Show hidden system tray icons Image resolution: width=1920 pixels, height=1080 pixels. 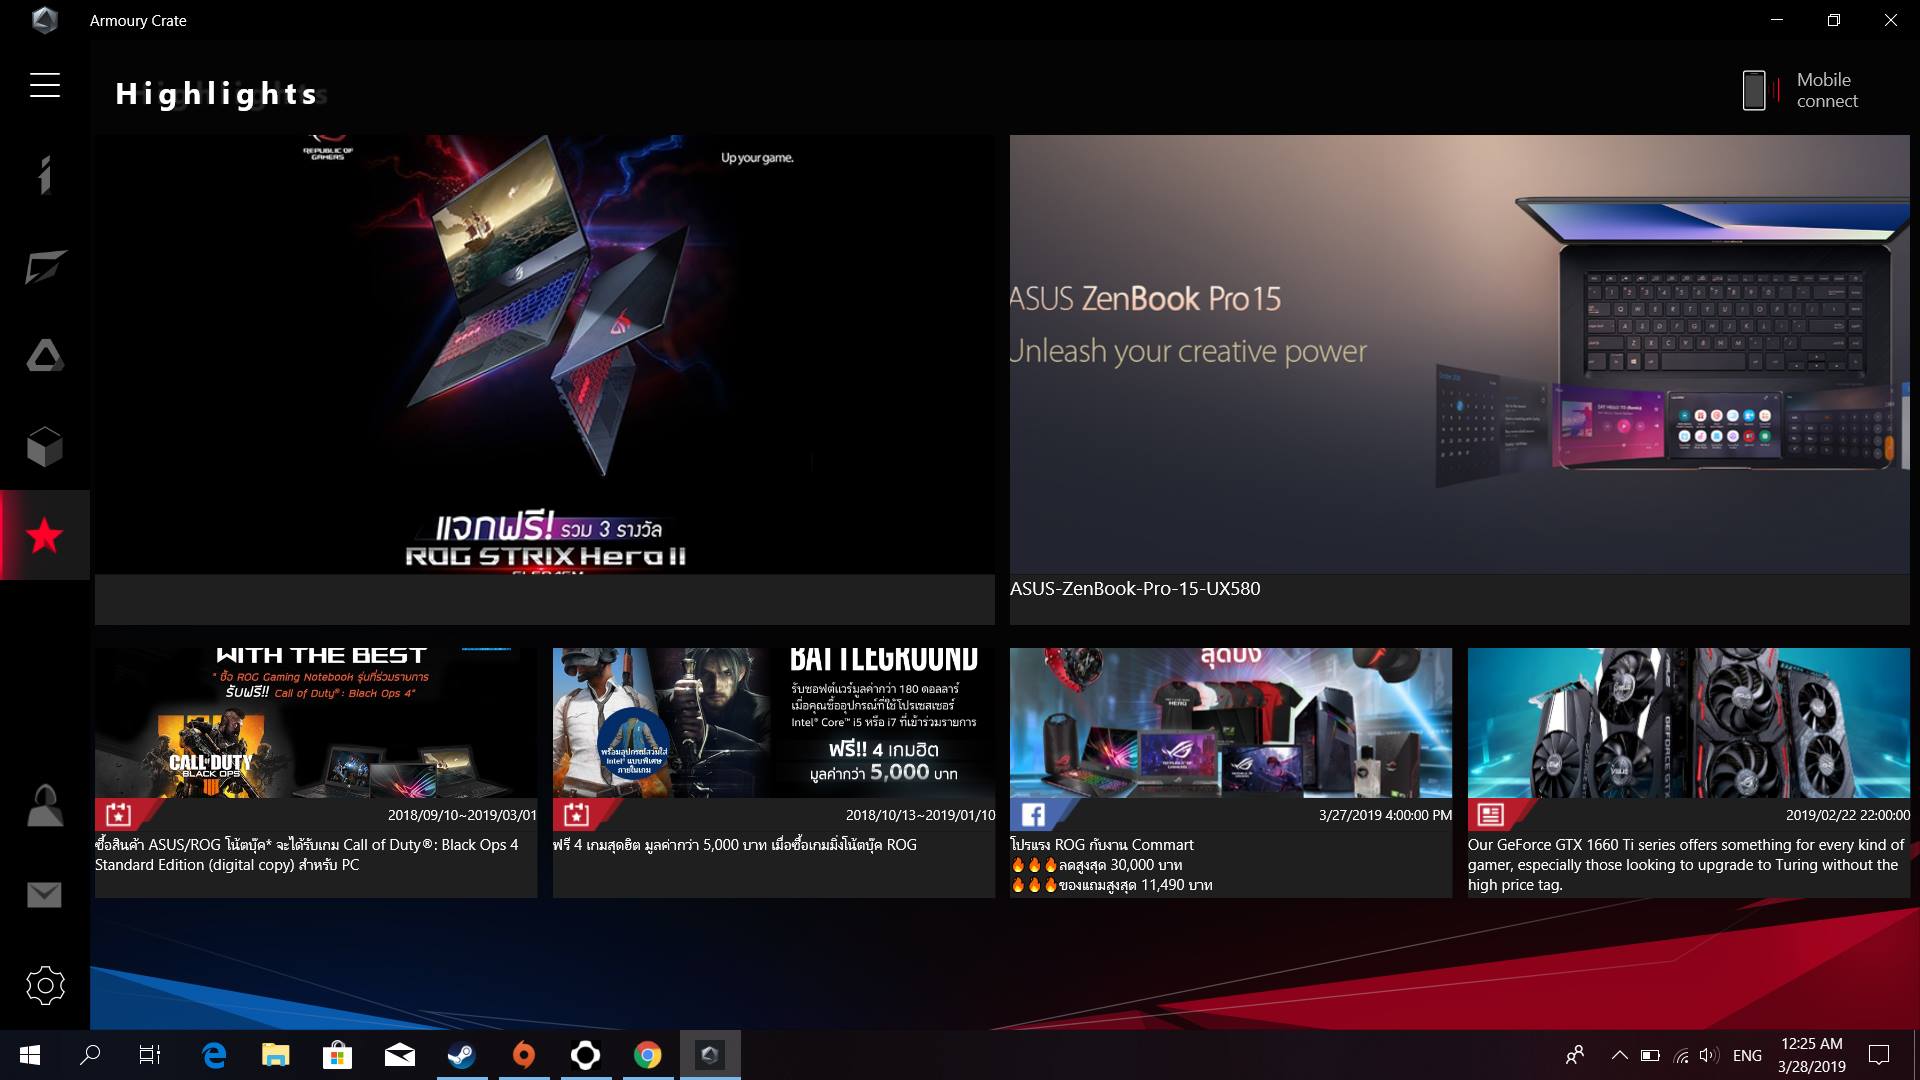coord(1619,1055)
